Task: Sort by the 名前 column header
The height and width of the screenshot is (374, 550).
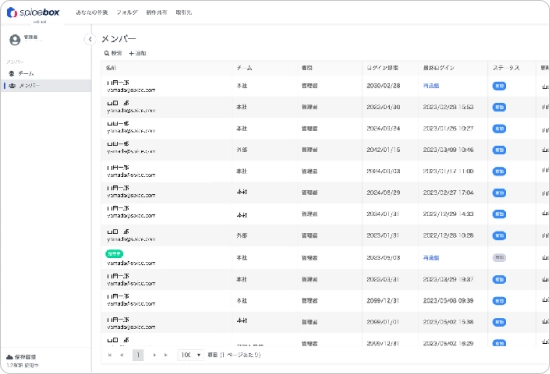Action: (111, 68)
